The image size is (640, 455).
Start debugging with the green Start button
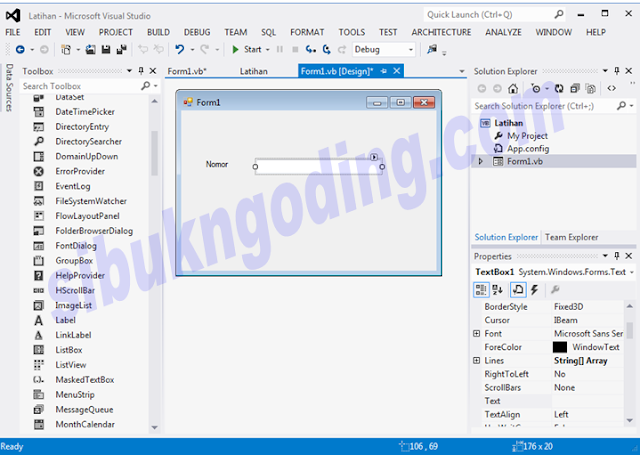[247, 49]
